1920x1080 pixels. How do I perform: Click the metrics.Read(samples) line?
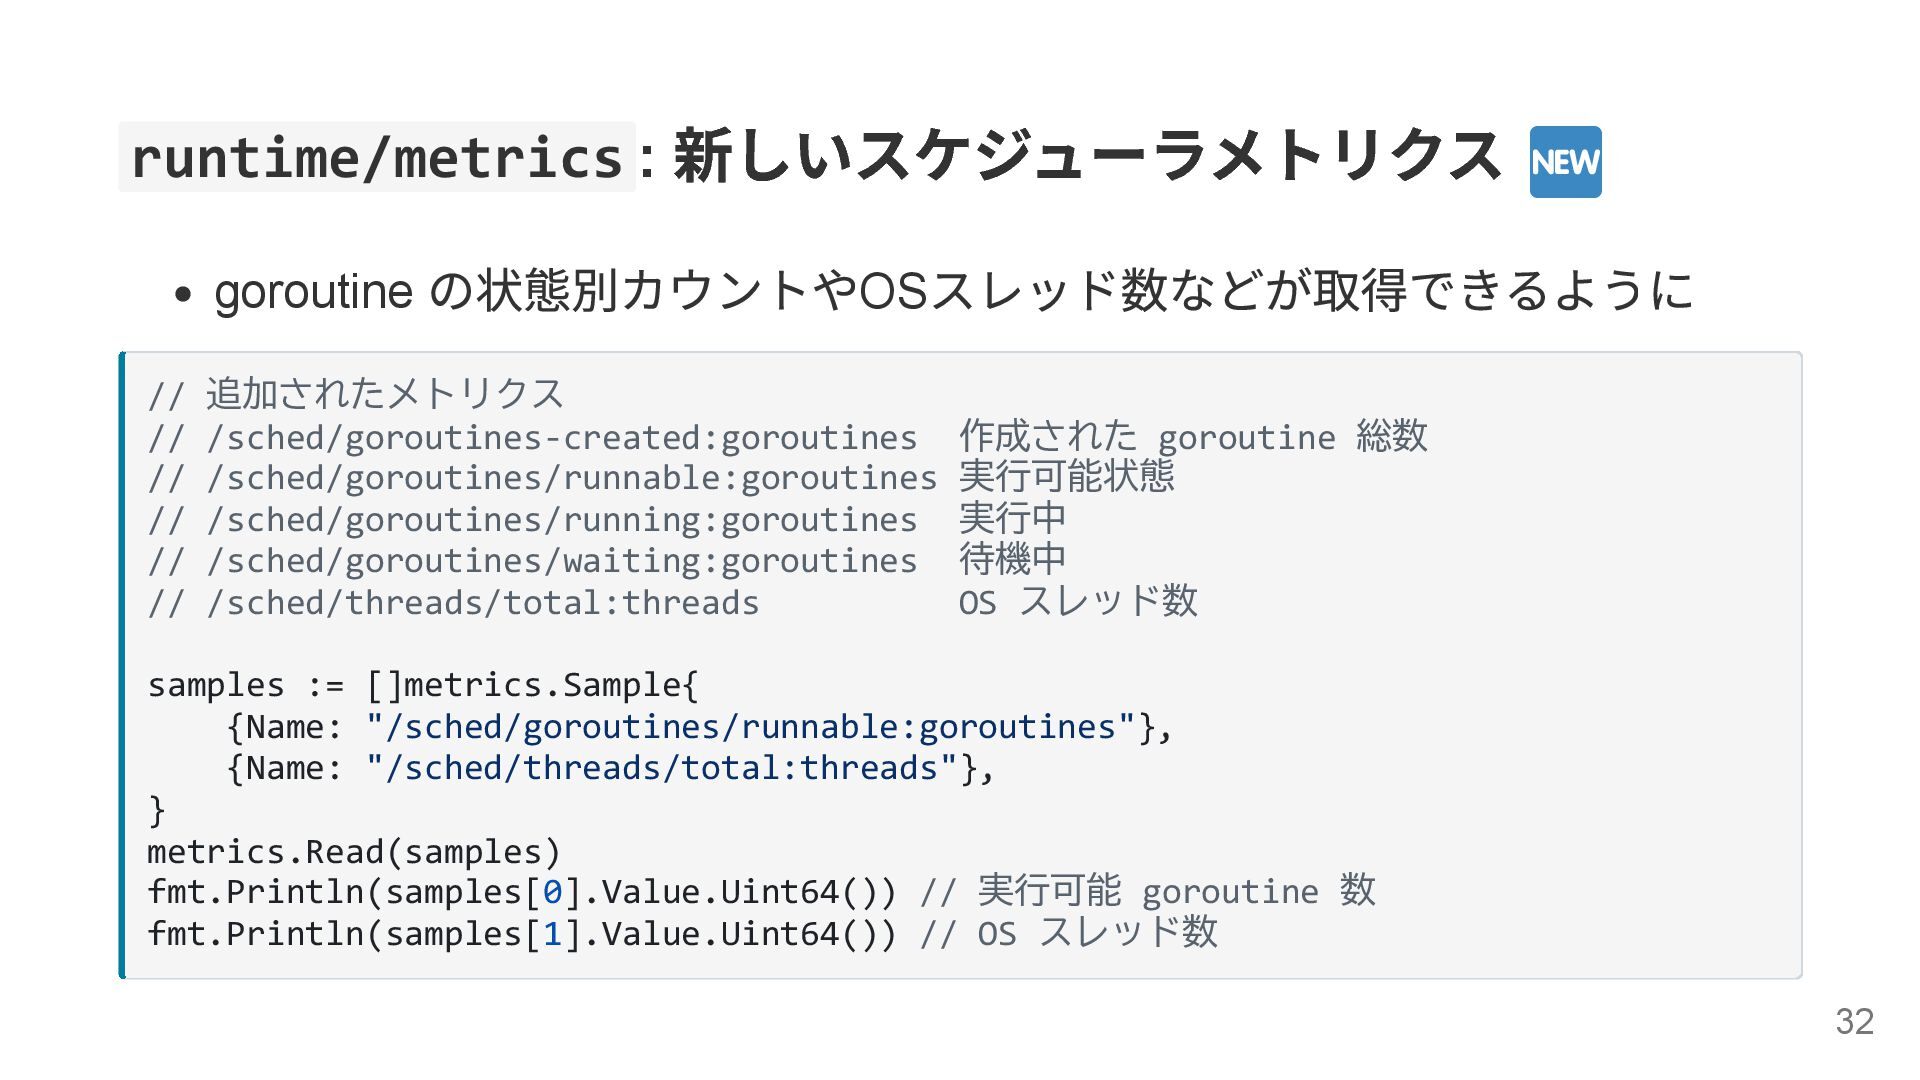[354, 852]
